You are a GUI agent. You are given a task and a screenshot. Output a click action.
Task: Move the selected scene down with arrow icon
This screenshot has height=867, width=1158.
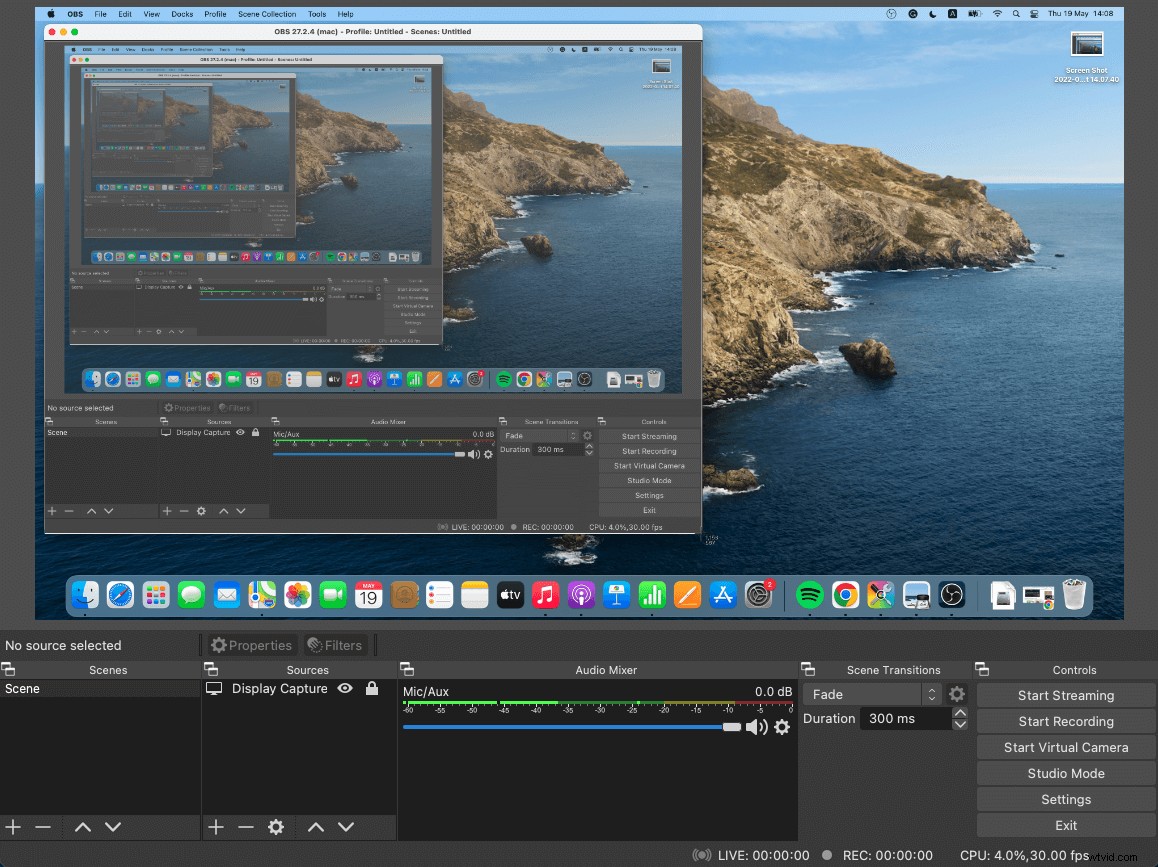(x=111, y=827)
